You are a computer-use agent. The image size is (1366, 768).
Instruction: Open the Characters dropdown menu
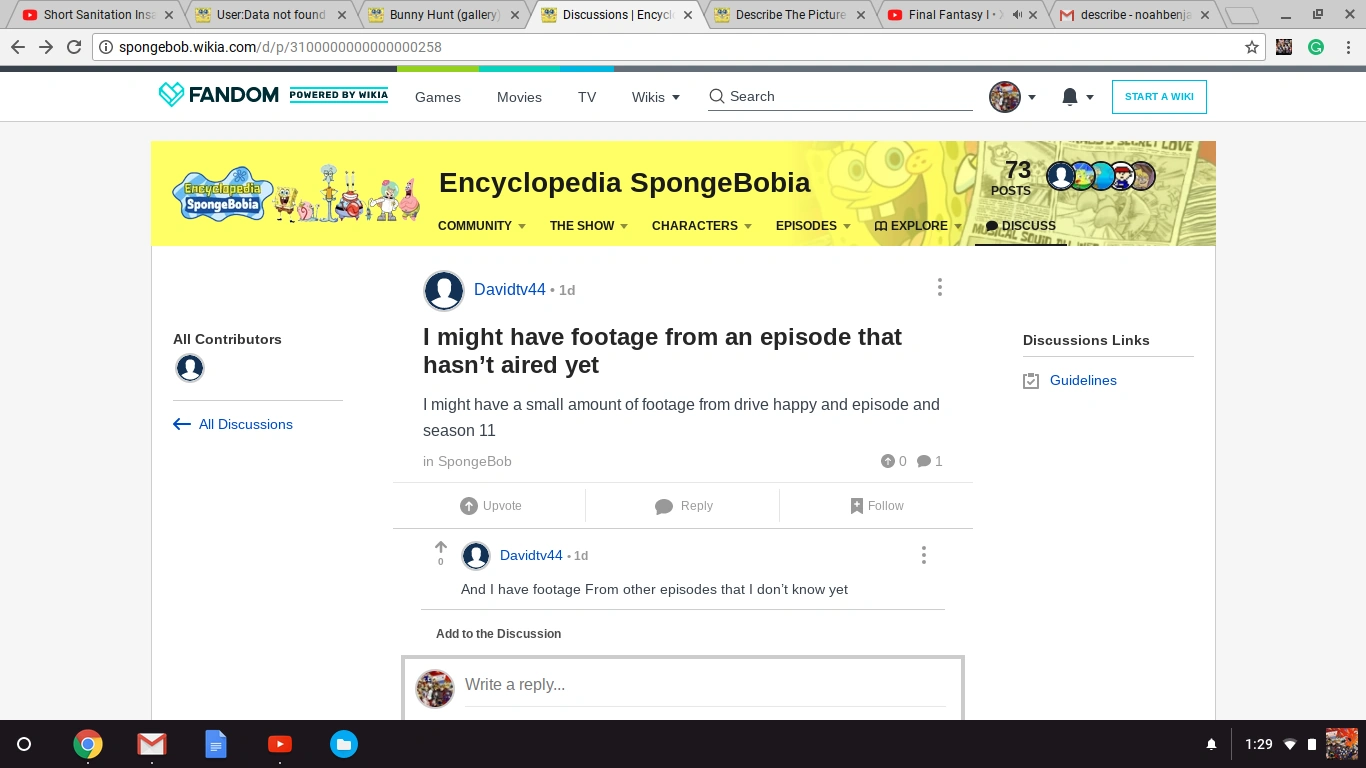(701, 226)
